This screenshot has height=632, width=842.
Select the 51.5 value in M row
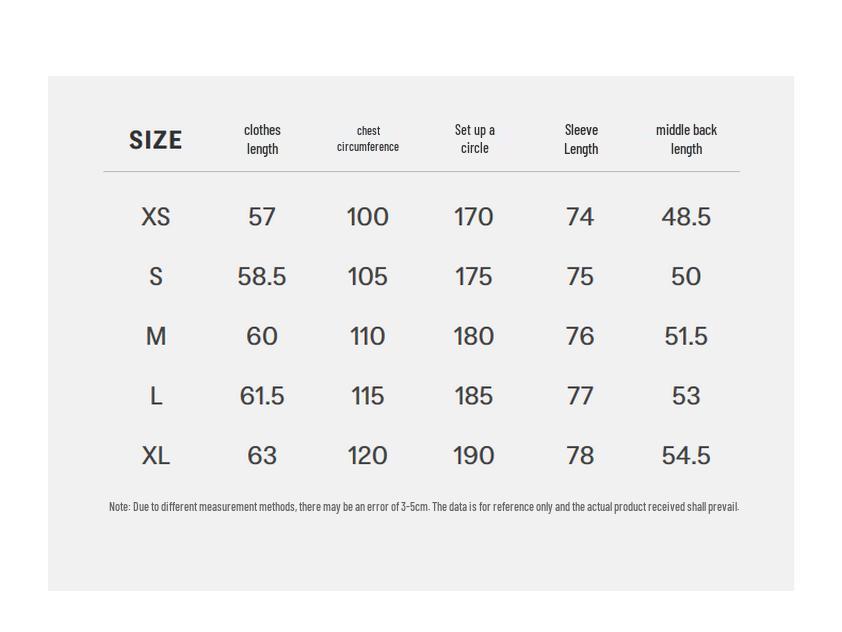pyautogui.click(x=686, y=337)
